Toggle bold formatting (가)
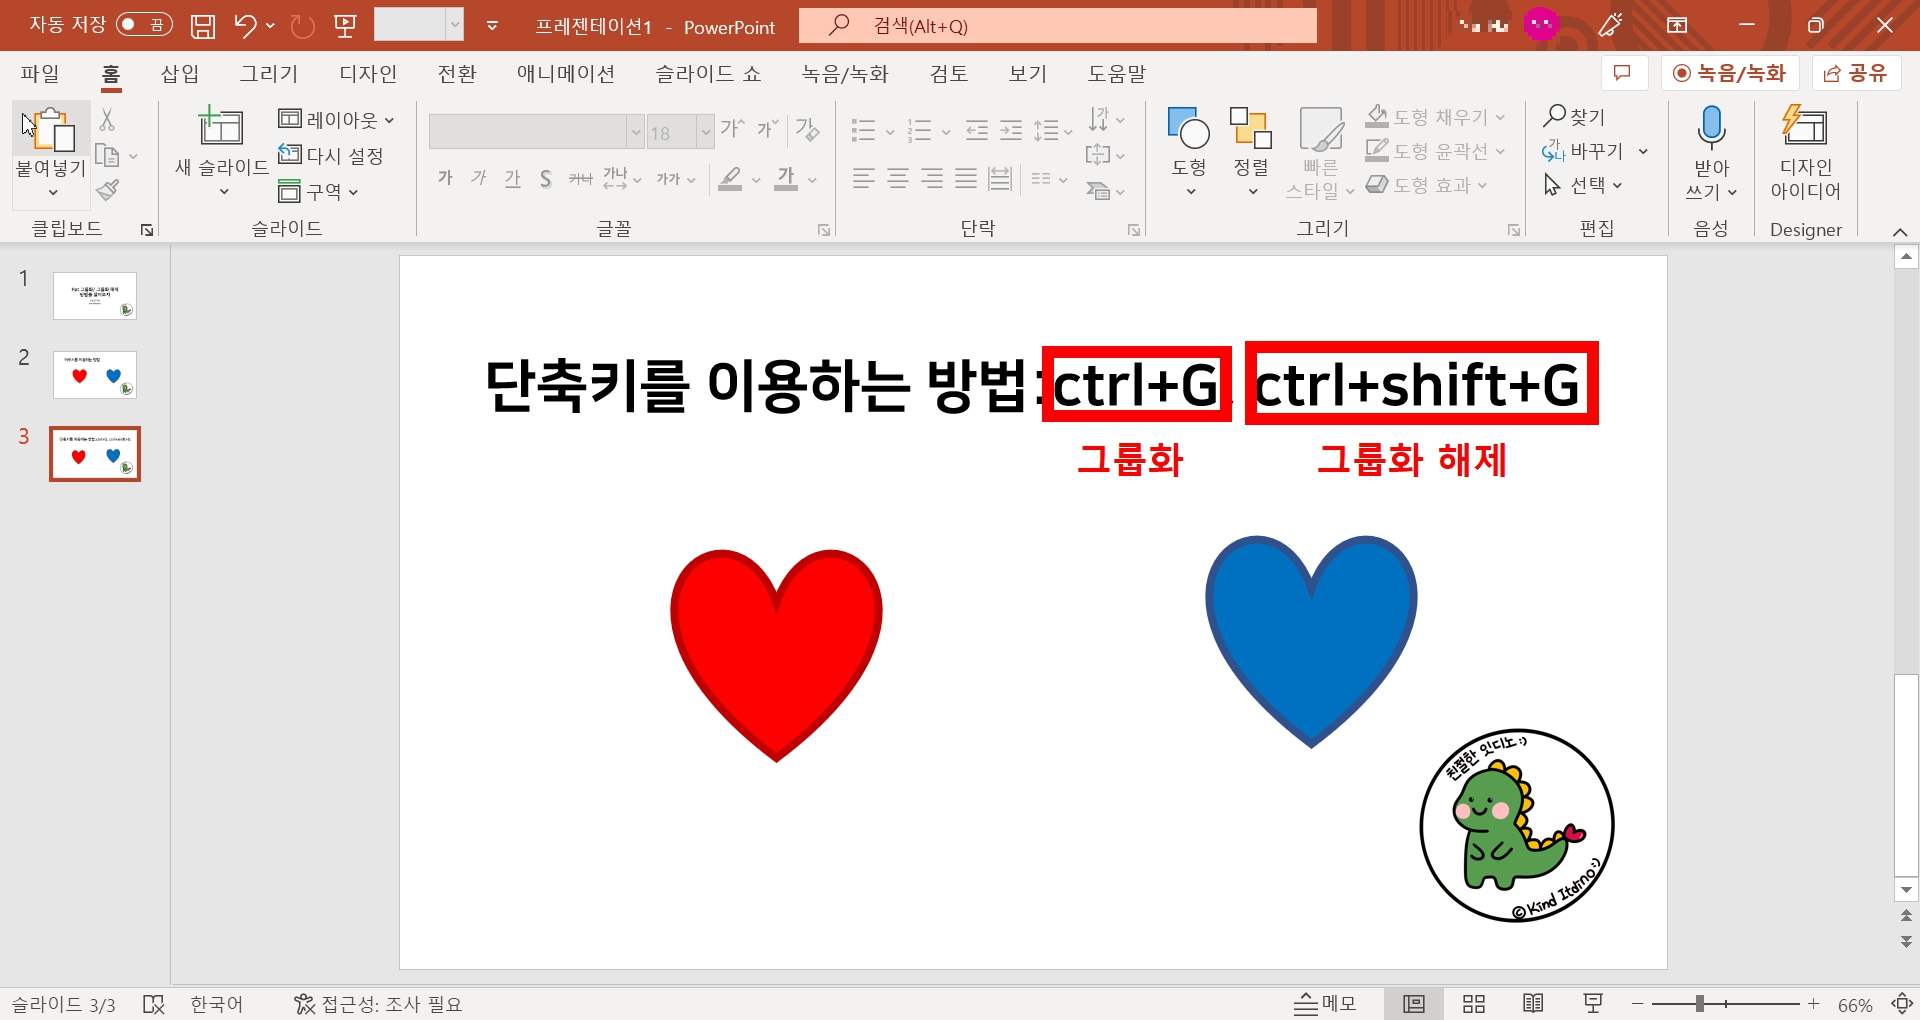Image resolution: width=1920 pixels, height=1020 pixels. click(445, 179)
